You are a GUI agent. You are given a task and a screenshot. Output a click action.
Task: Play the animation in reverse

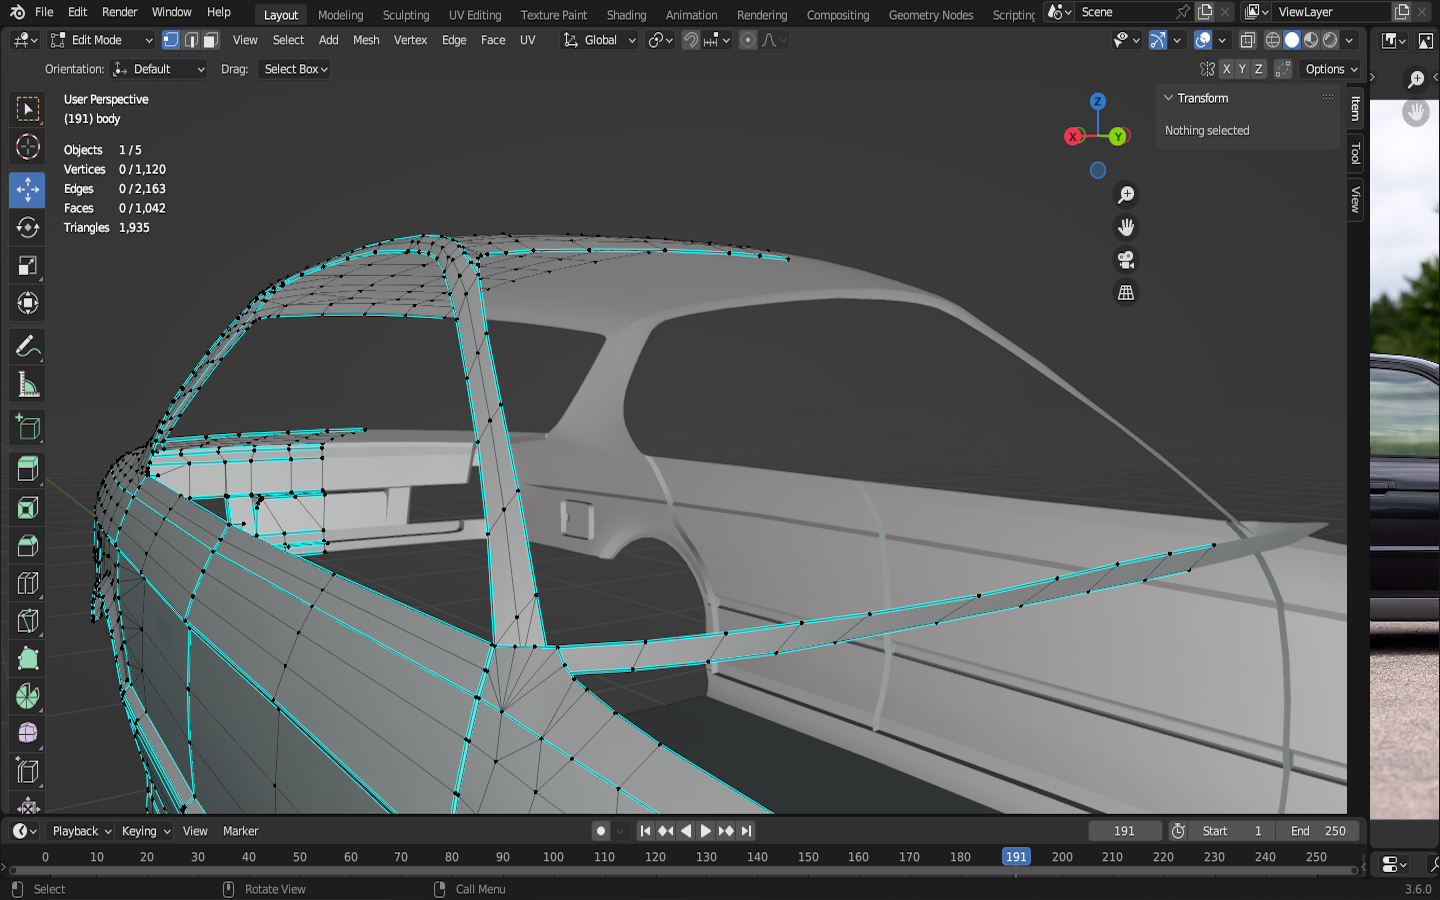point(686,831)
